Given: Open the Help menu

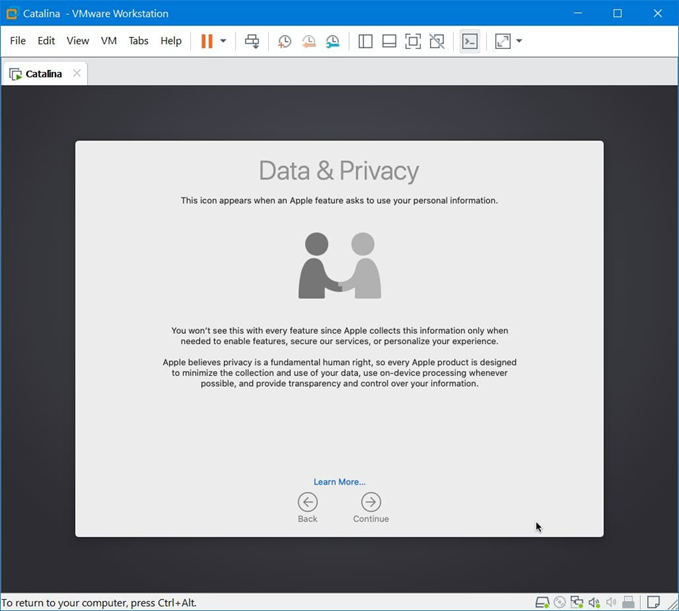Looking at the screenshot, I should tap(171, 41).
